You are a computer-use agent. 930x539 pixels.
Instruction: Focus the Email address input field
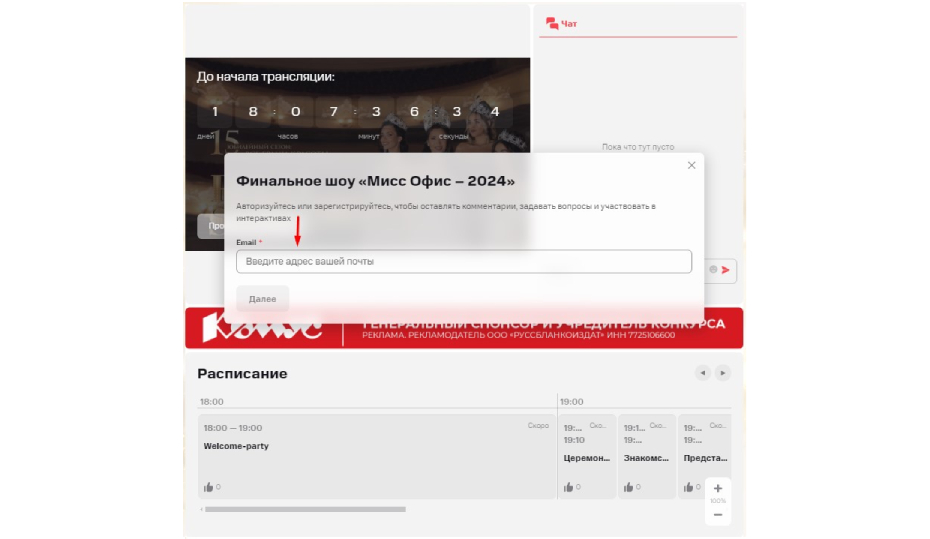(x=464, y=261)
